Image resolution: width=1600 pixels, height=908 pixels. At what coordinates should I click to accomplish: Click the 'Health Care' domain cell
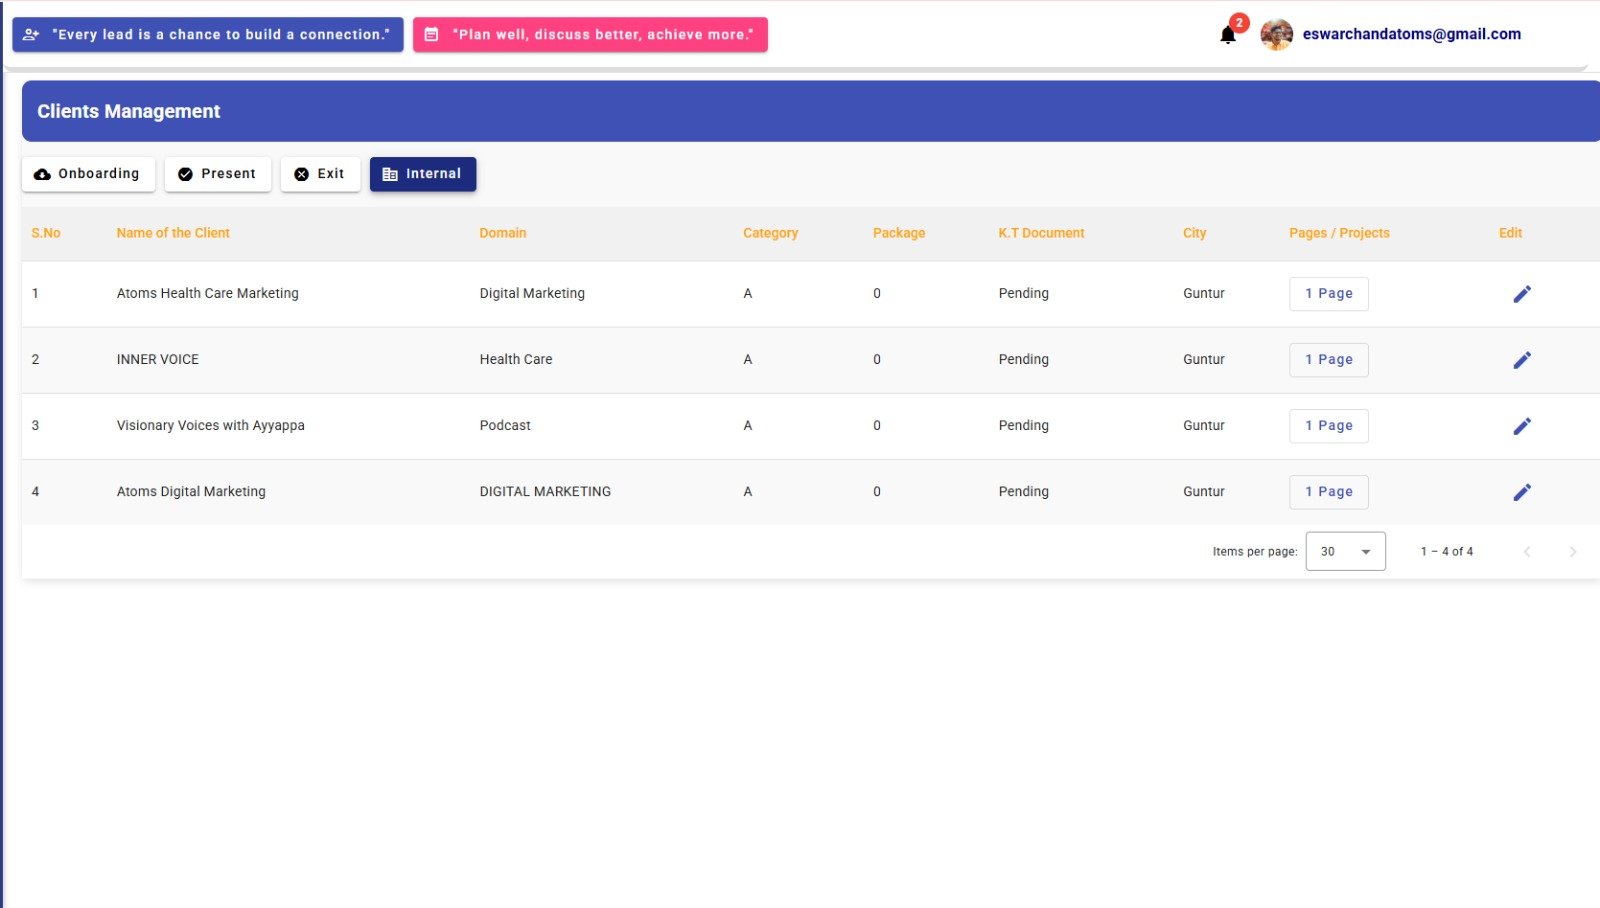[516, 359]
